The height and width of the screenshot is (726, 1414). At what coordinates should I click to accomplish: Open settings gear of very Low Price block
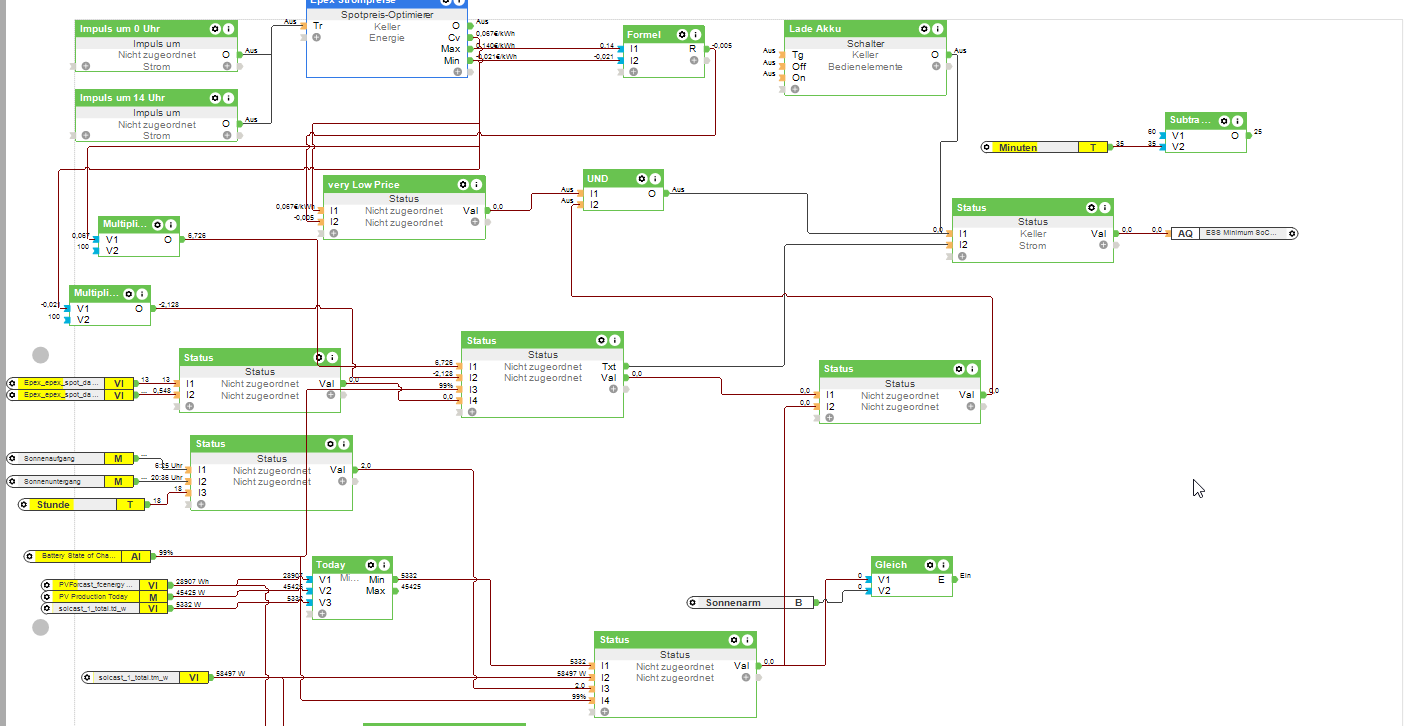[462, 185]
